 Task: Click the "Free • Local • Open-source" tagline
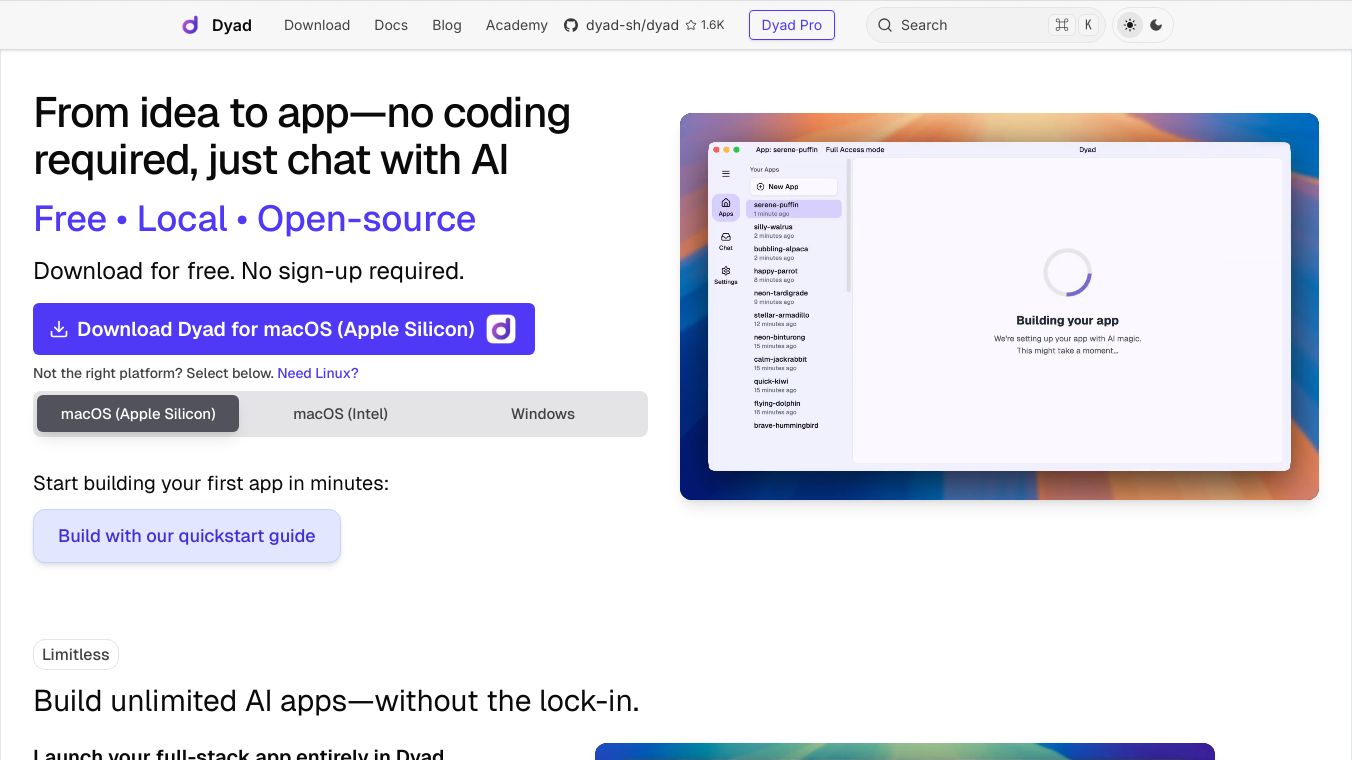click(255, 219)
